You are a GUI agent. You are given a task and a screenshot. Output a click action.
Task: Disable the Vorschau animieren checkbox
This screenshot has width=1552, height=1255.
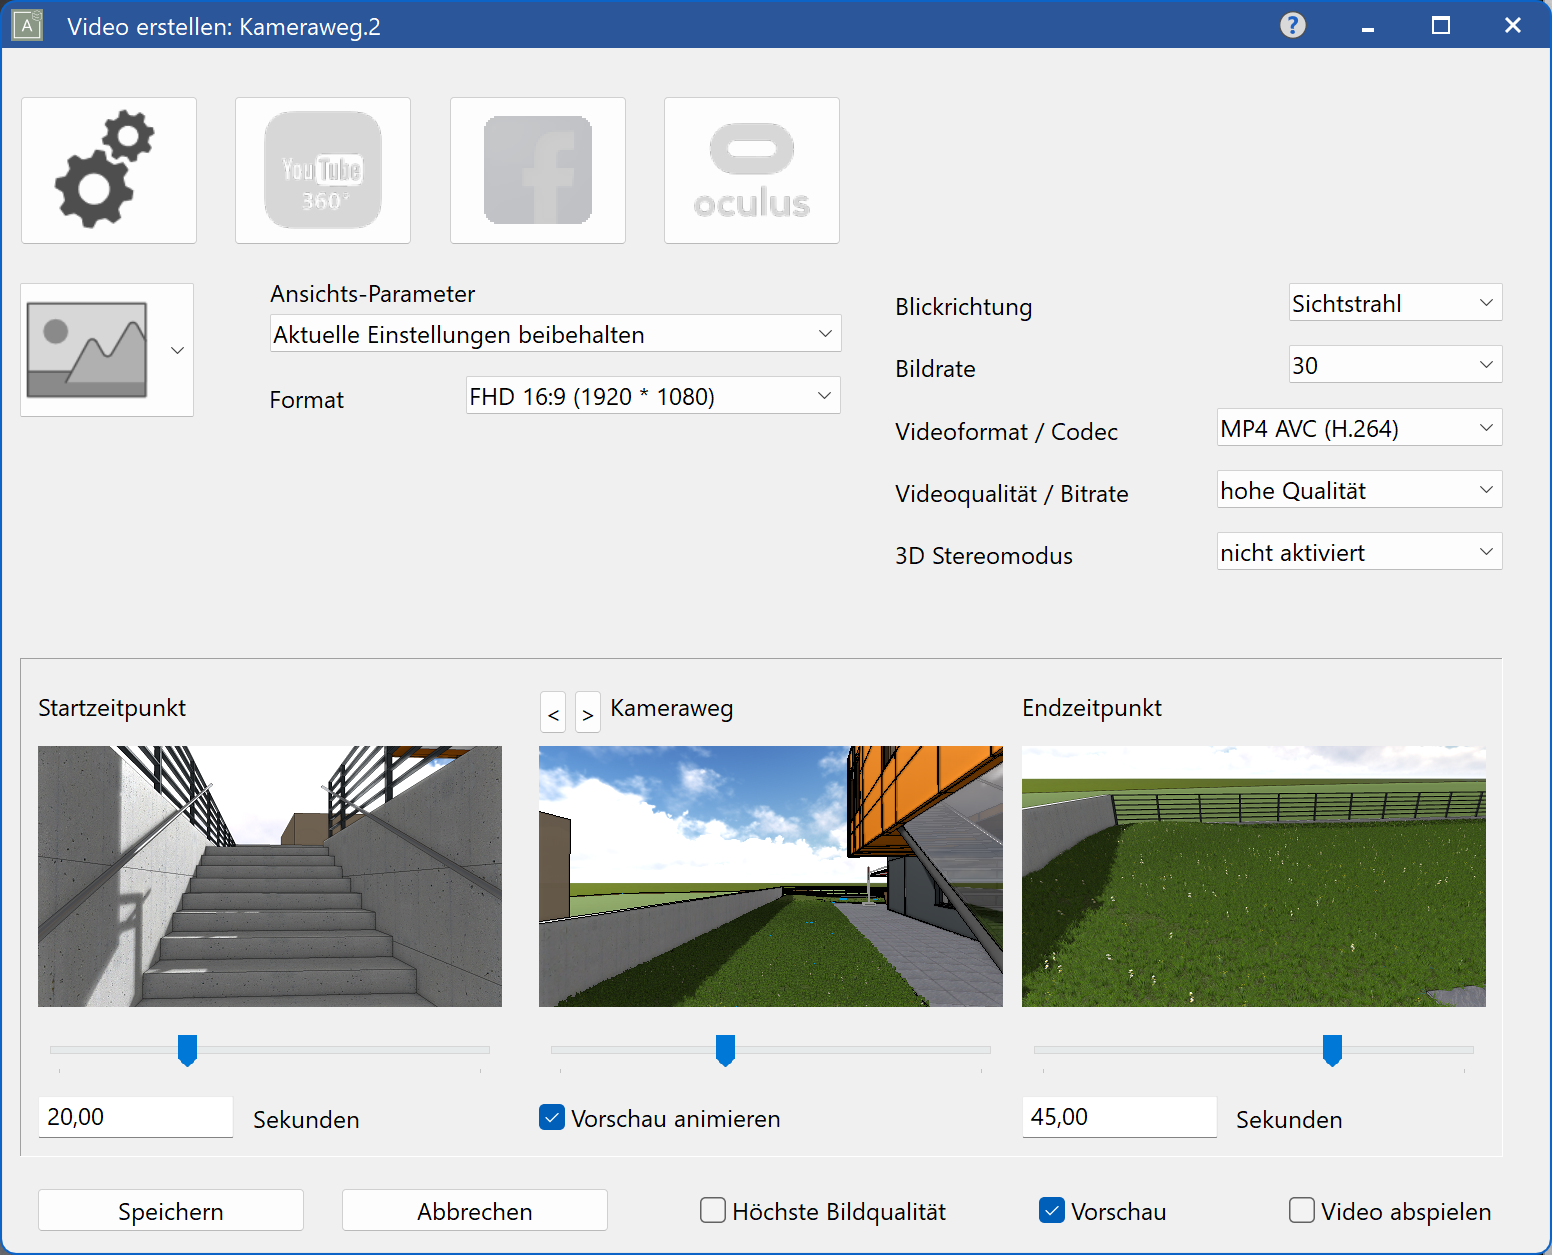point(552,1117)
